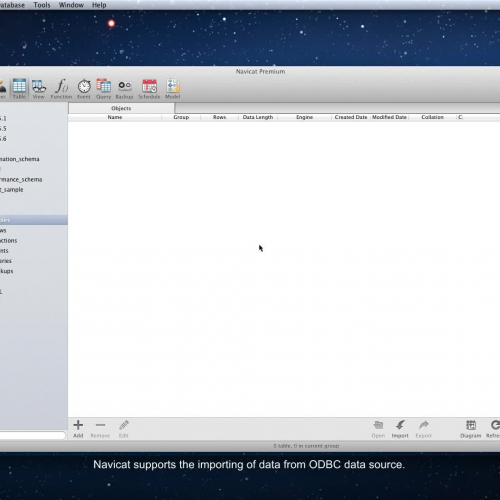Select the Backup toolbar icon
500x500 pixels.
click(124, 89)
